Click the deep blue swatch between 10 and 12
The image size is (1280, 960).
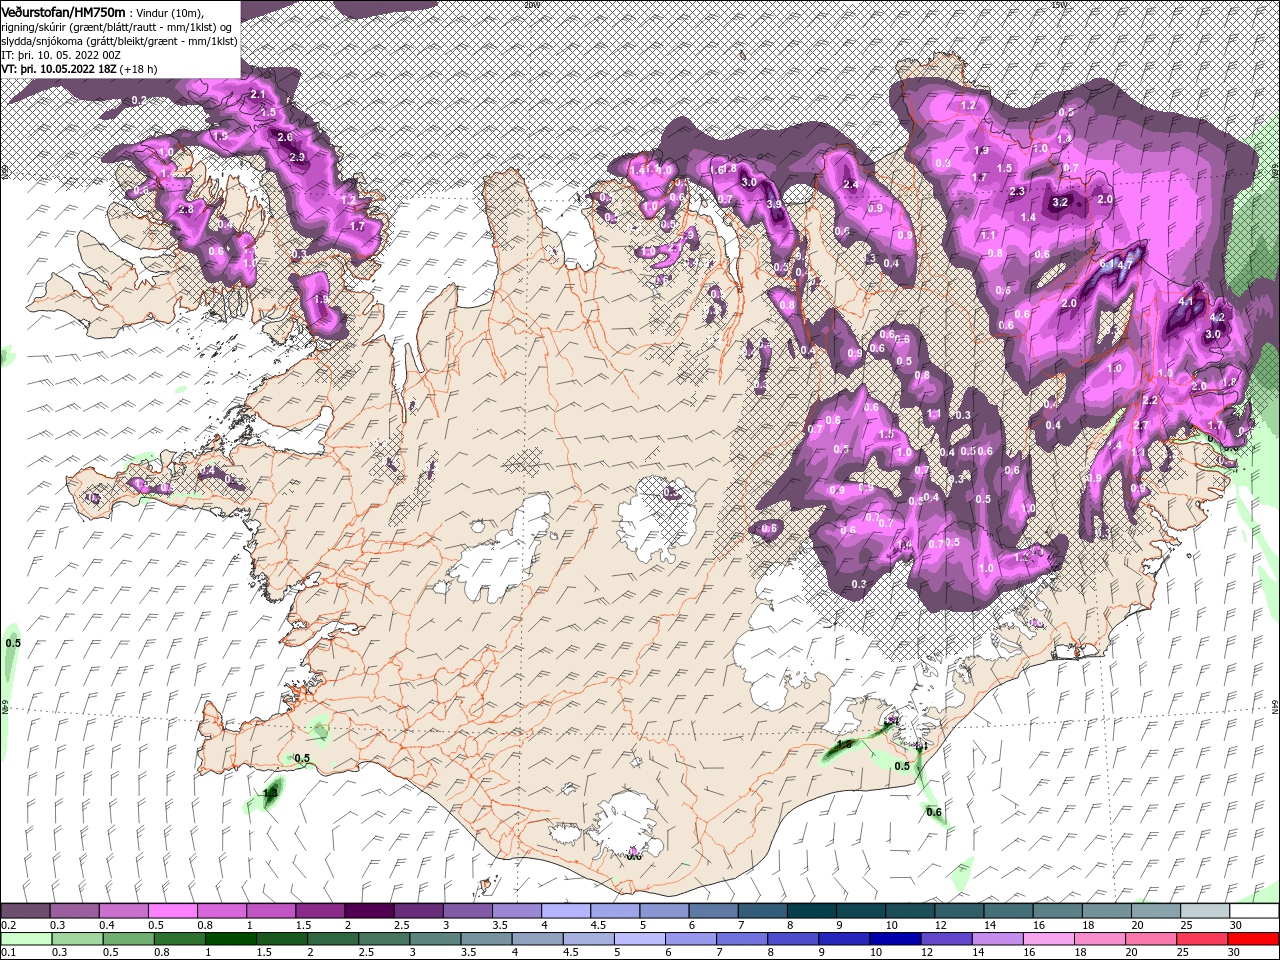[x=895, y=939]
